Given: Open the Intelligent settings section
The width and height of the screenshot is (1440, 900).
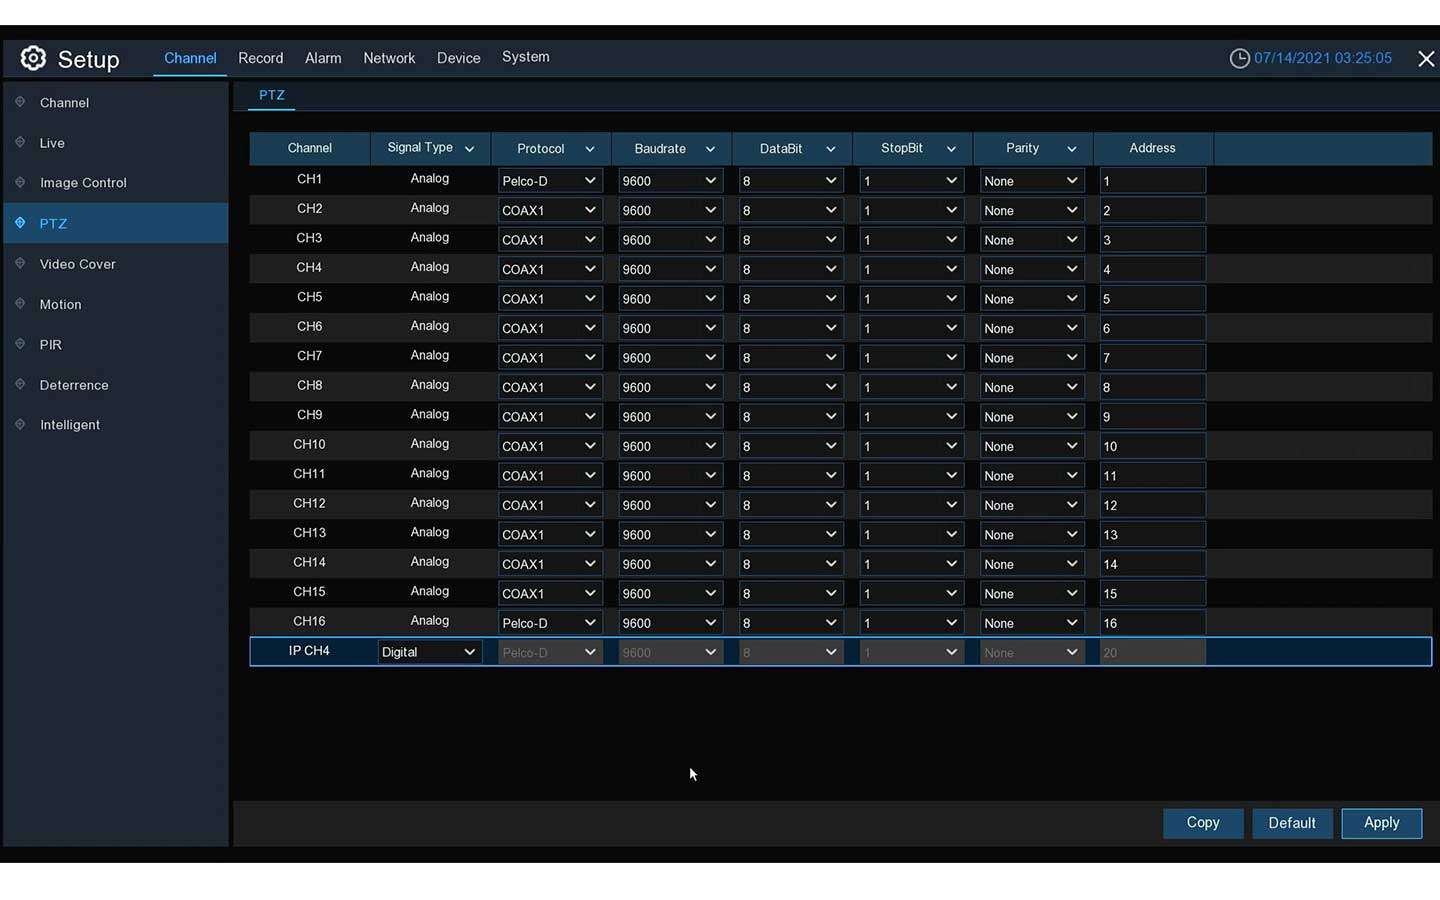Looking at the screenshot, I should pyautogui.click(x=20, y=424).
